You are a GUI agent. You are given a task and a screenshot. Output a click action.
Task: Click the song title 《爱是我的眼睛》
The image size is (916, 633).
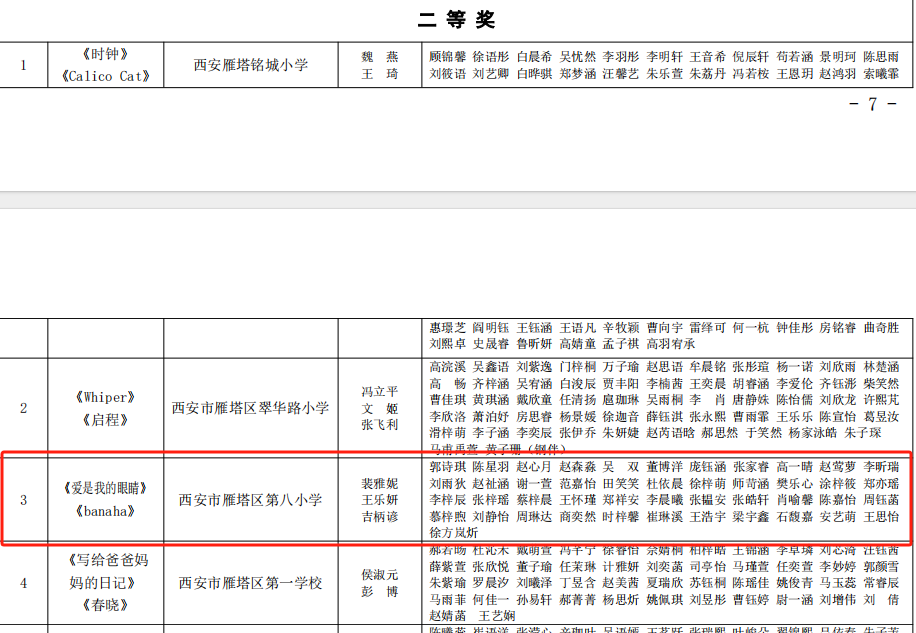coord(105,488)
